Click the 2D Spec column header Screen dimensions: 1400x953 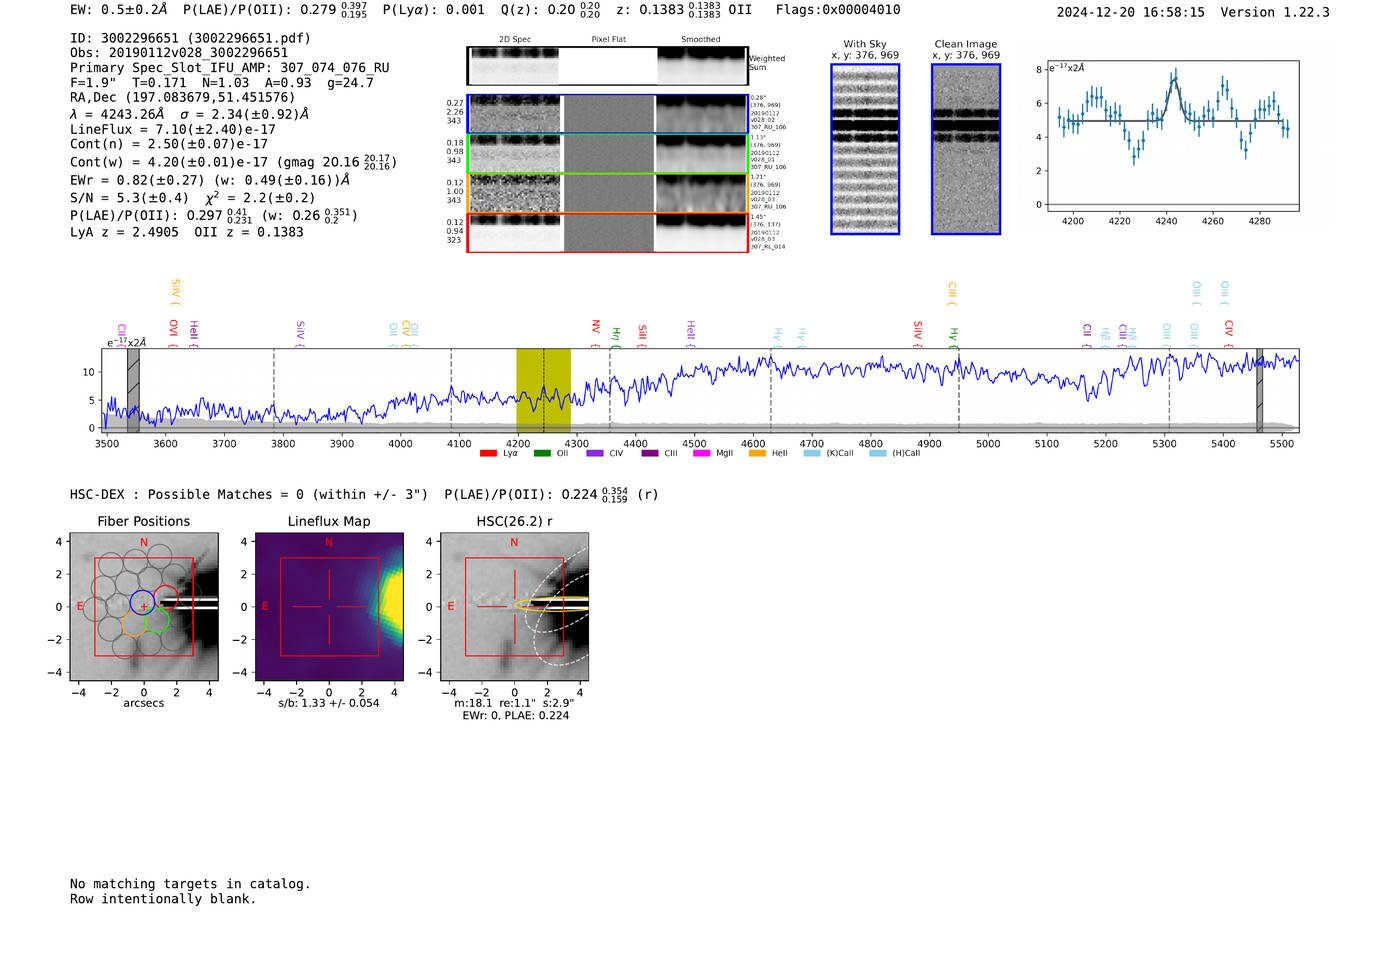tap(515, 40)
